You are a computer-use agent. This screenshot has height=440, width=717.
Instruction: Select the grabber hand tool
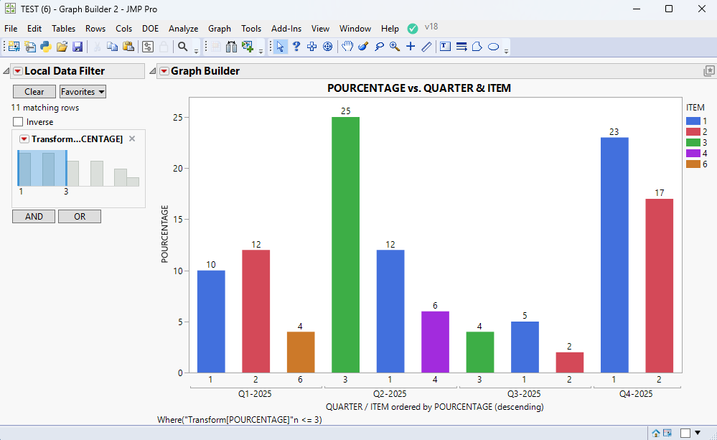coord(348,47)
